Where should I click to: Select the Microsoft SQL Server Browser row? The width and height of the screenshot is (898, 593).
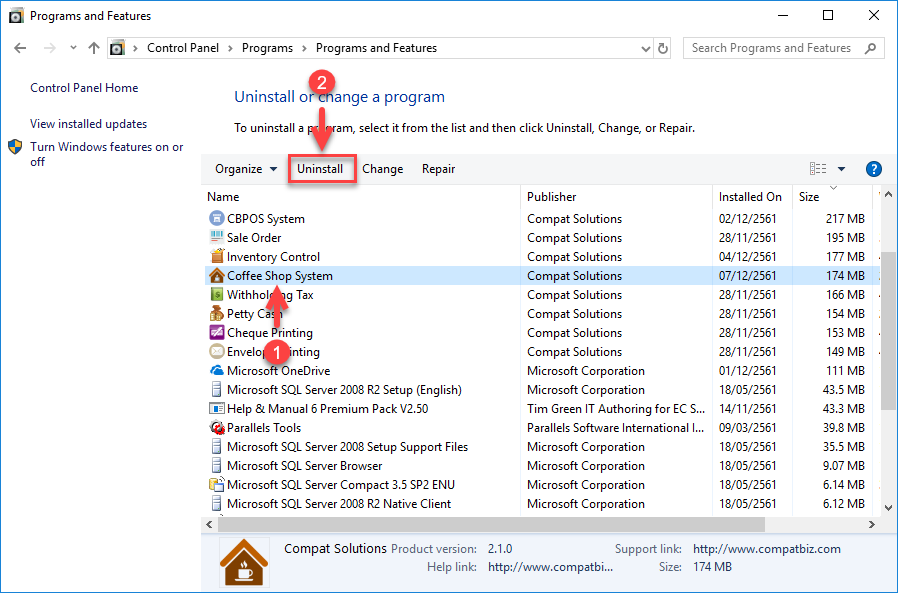(542, 465)
